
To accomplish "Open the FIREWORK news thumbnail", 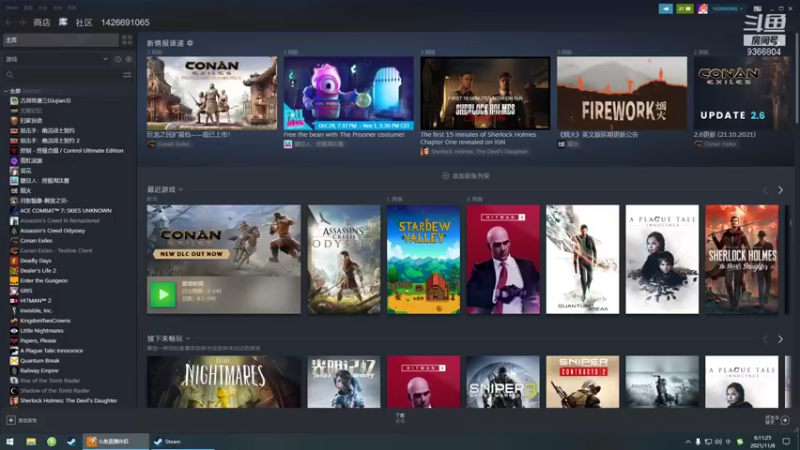I will click(x=622, y=93).
